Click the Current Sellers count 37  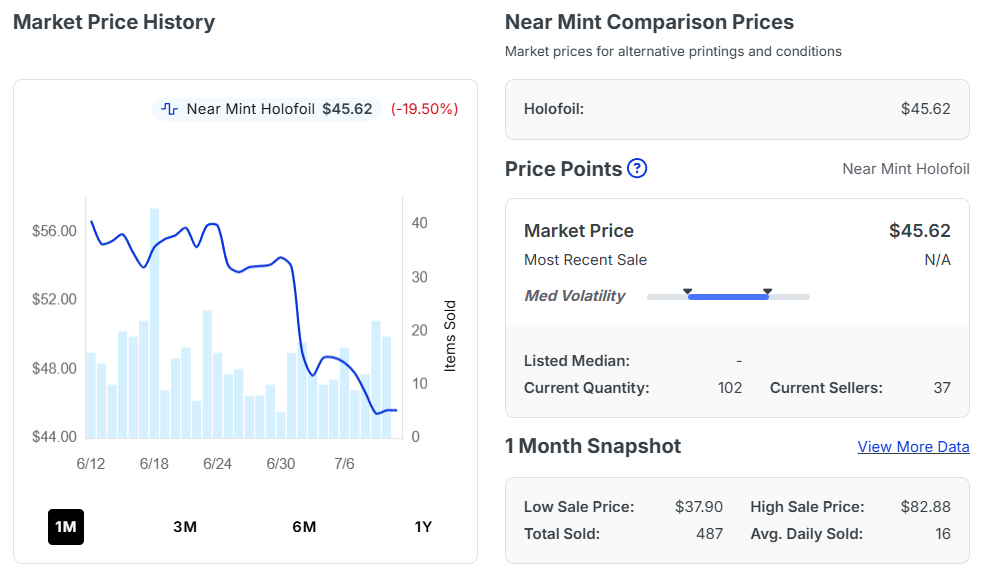click(x=942, y=388)
